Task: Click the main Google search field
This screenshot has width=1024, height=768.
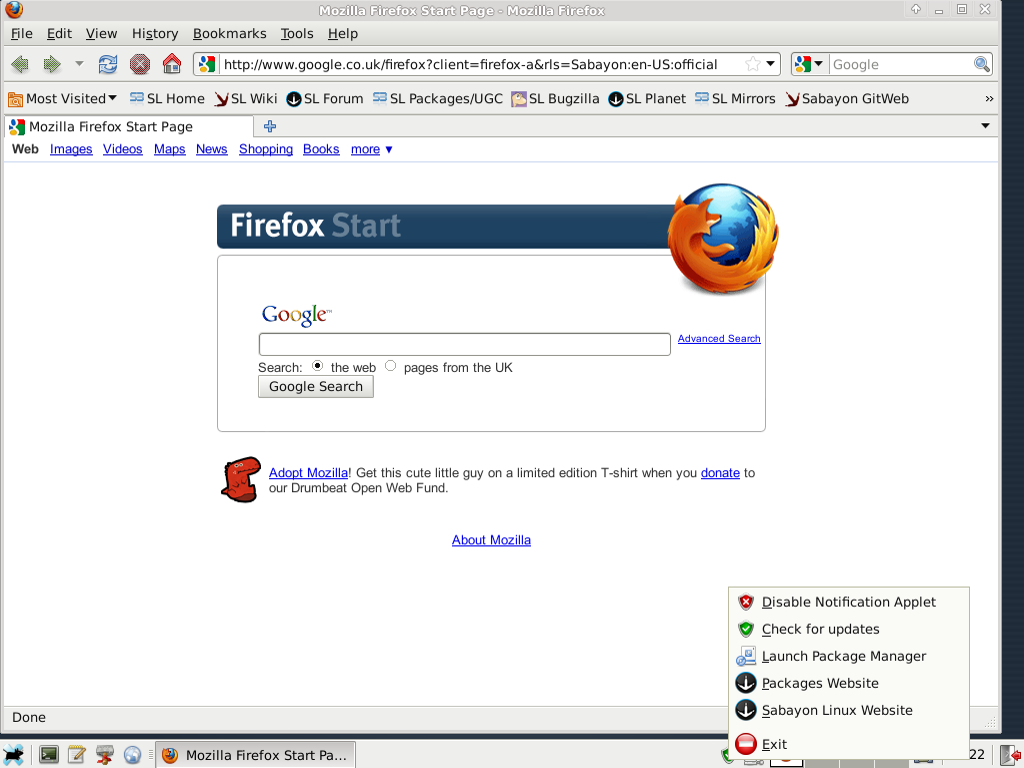Action: click(464, 344)
